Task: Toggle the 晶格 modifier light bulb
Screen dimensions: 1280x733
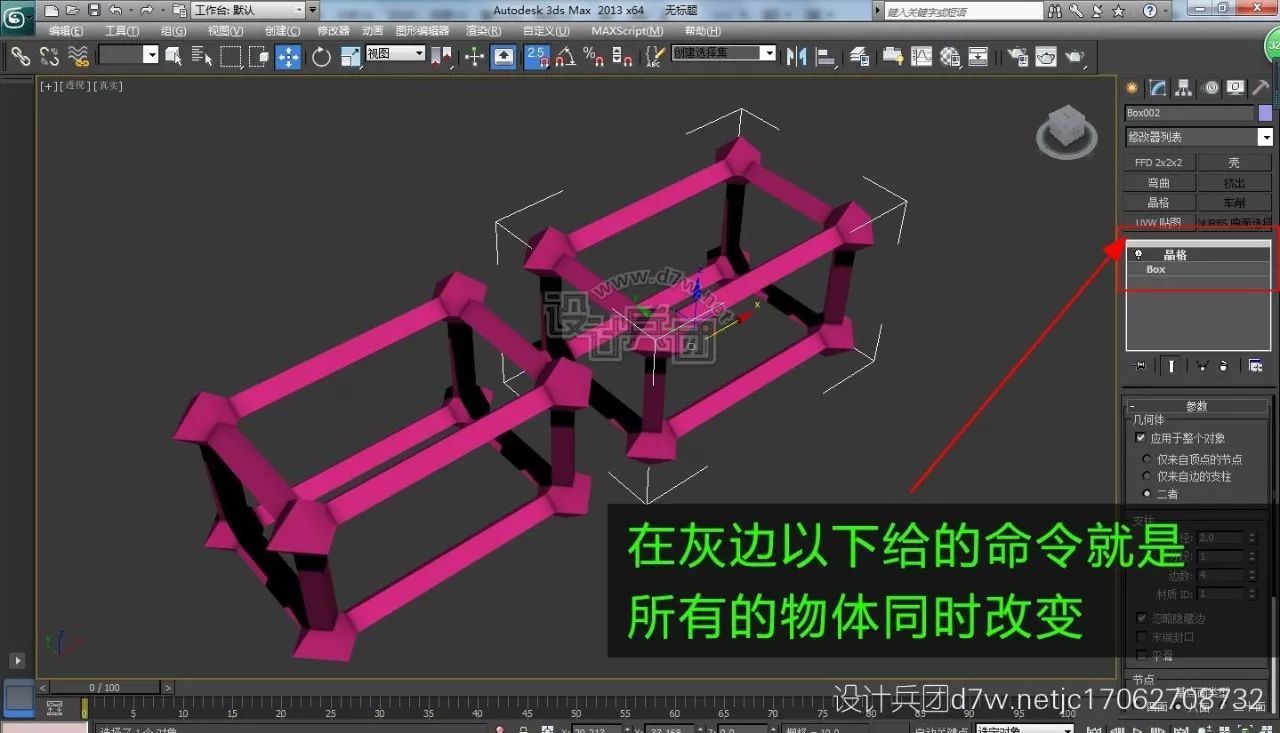Action: tap(1138, 255)
